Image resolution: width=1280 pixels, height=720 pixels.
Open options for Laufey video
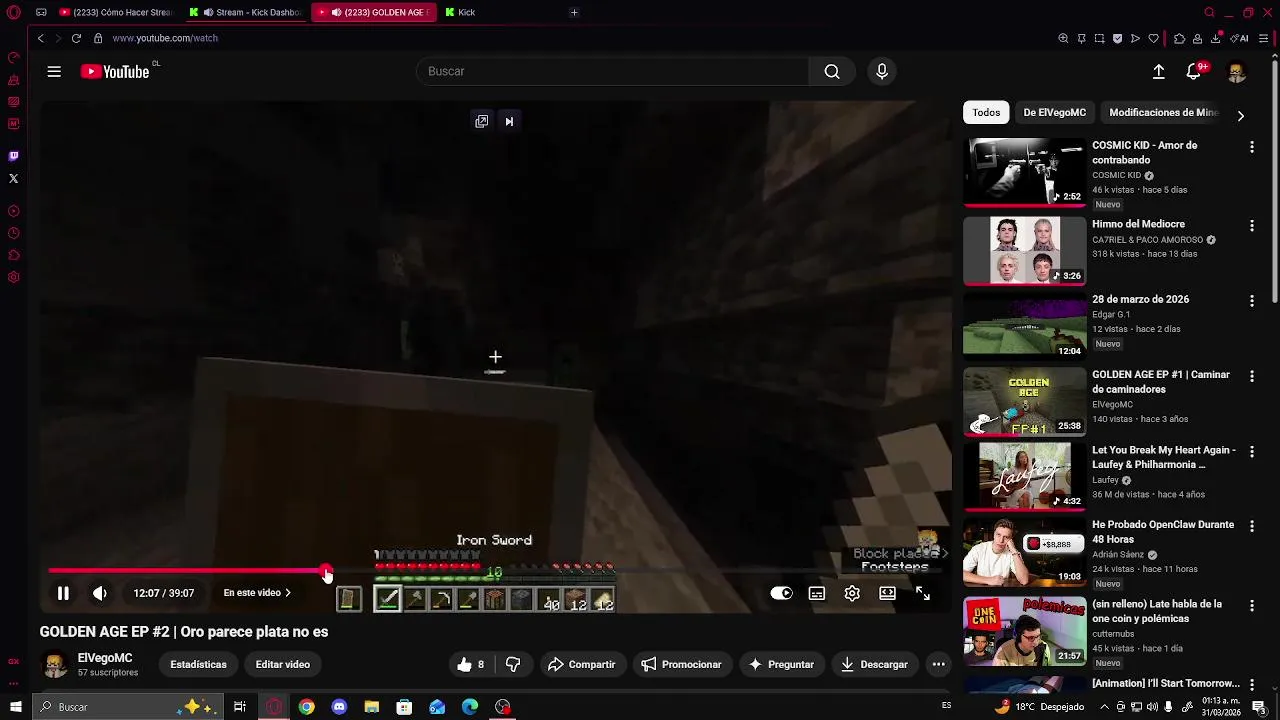click(1251, 452)
